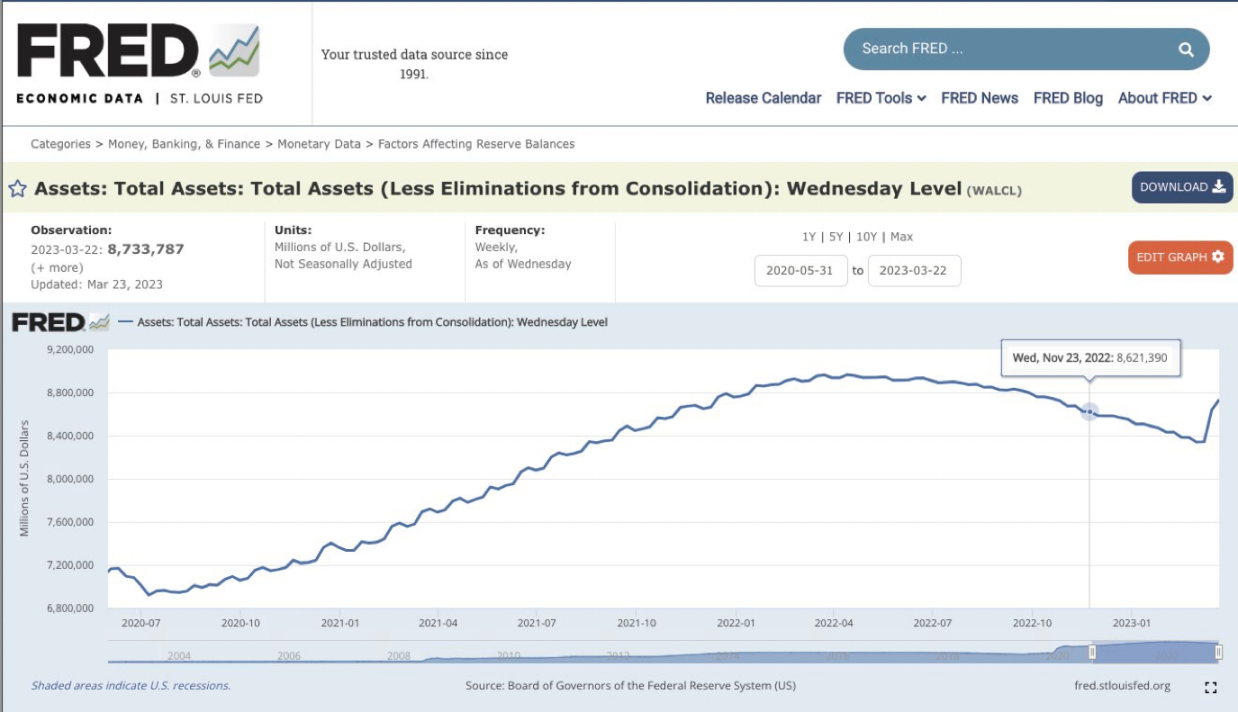This screenshot has width=1238, height=712.
Task: Open the Monetary Data breadcrumb category
Action: click(319, 144)
